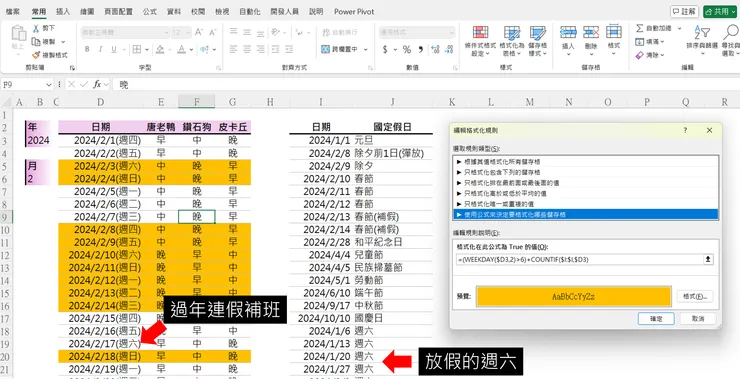
Task: Click the Clear (清除) eraser icon
Action: (639, 55)
